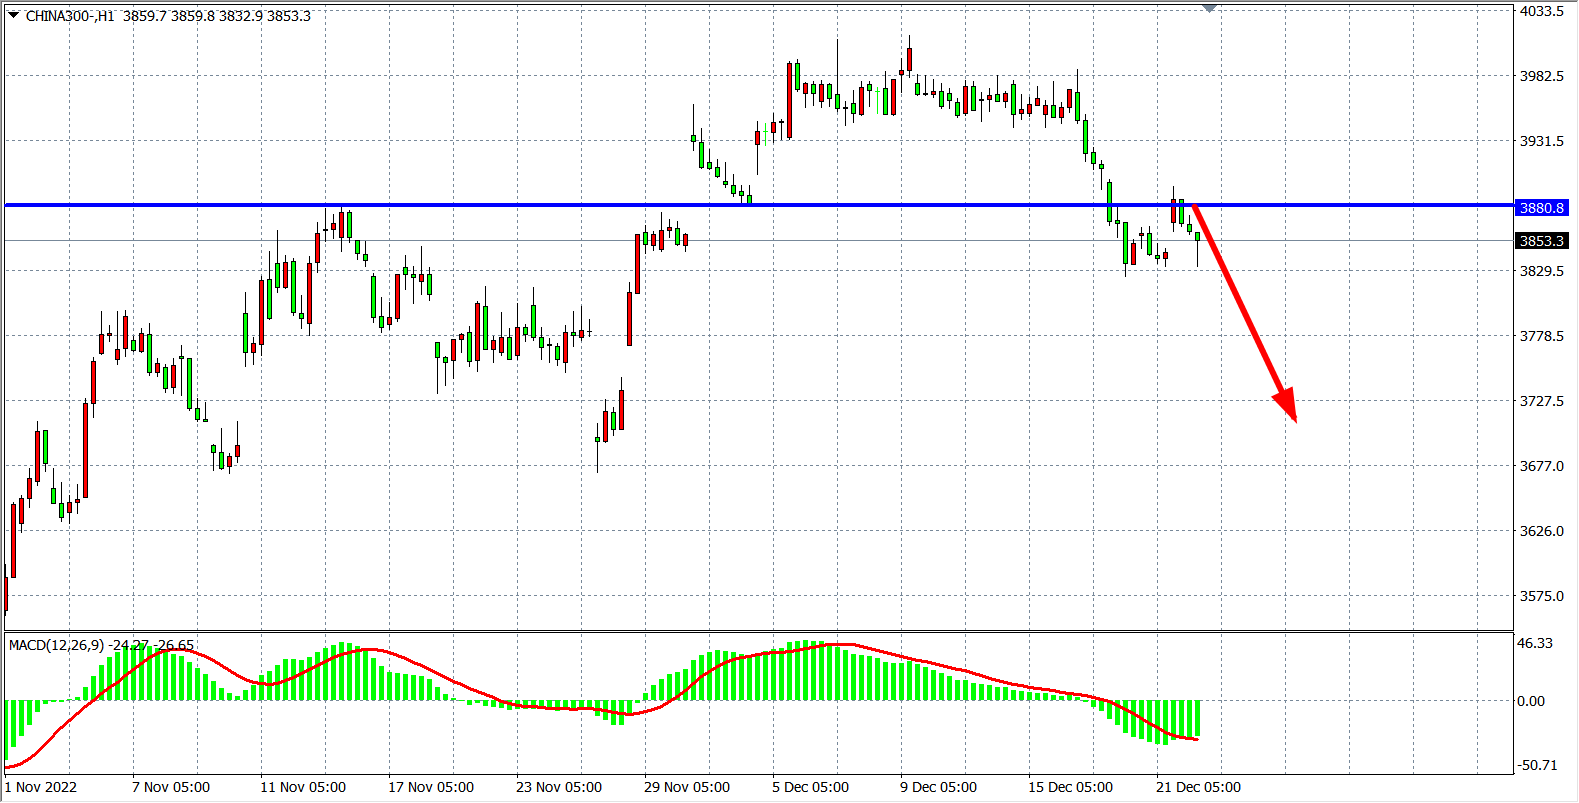Click the 1 Nov 2022 date label

coord(41,787)
